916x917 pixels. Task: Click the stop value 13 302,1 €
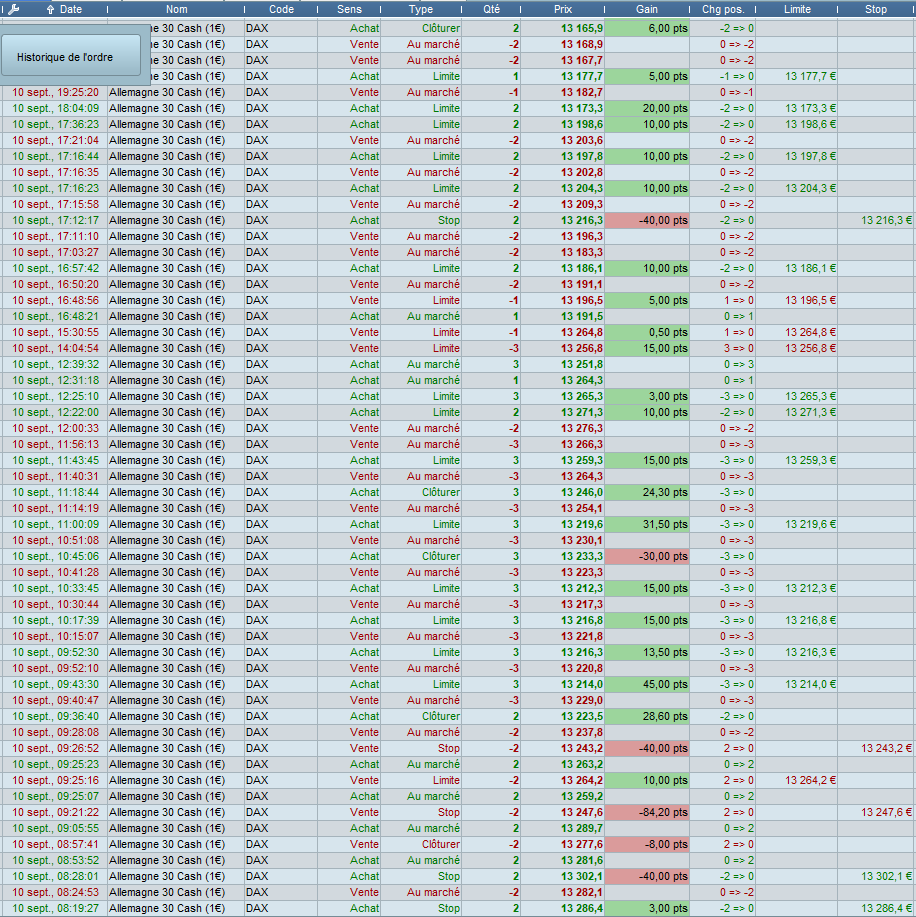[x=886, y=876]
